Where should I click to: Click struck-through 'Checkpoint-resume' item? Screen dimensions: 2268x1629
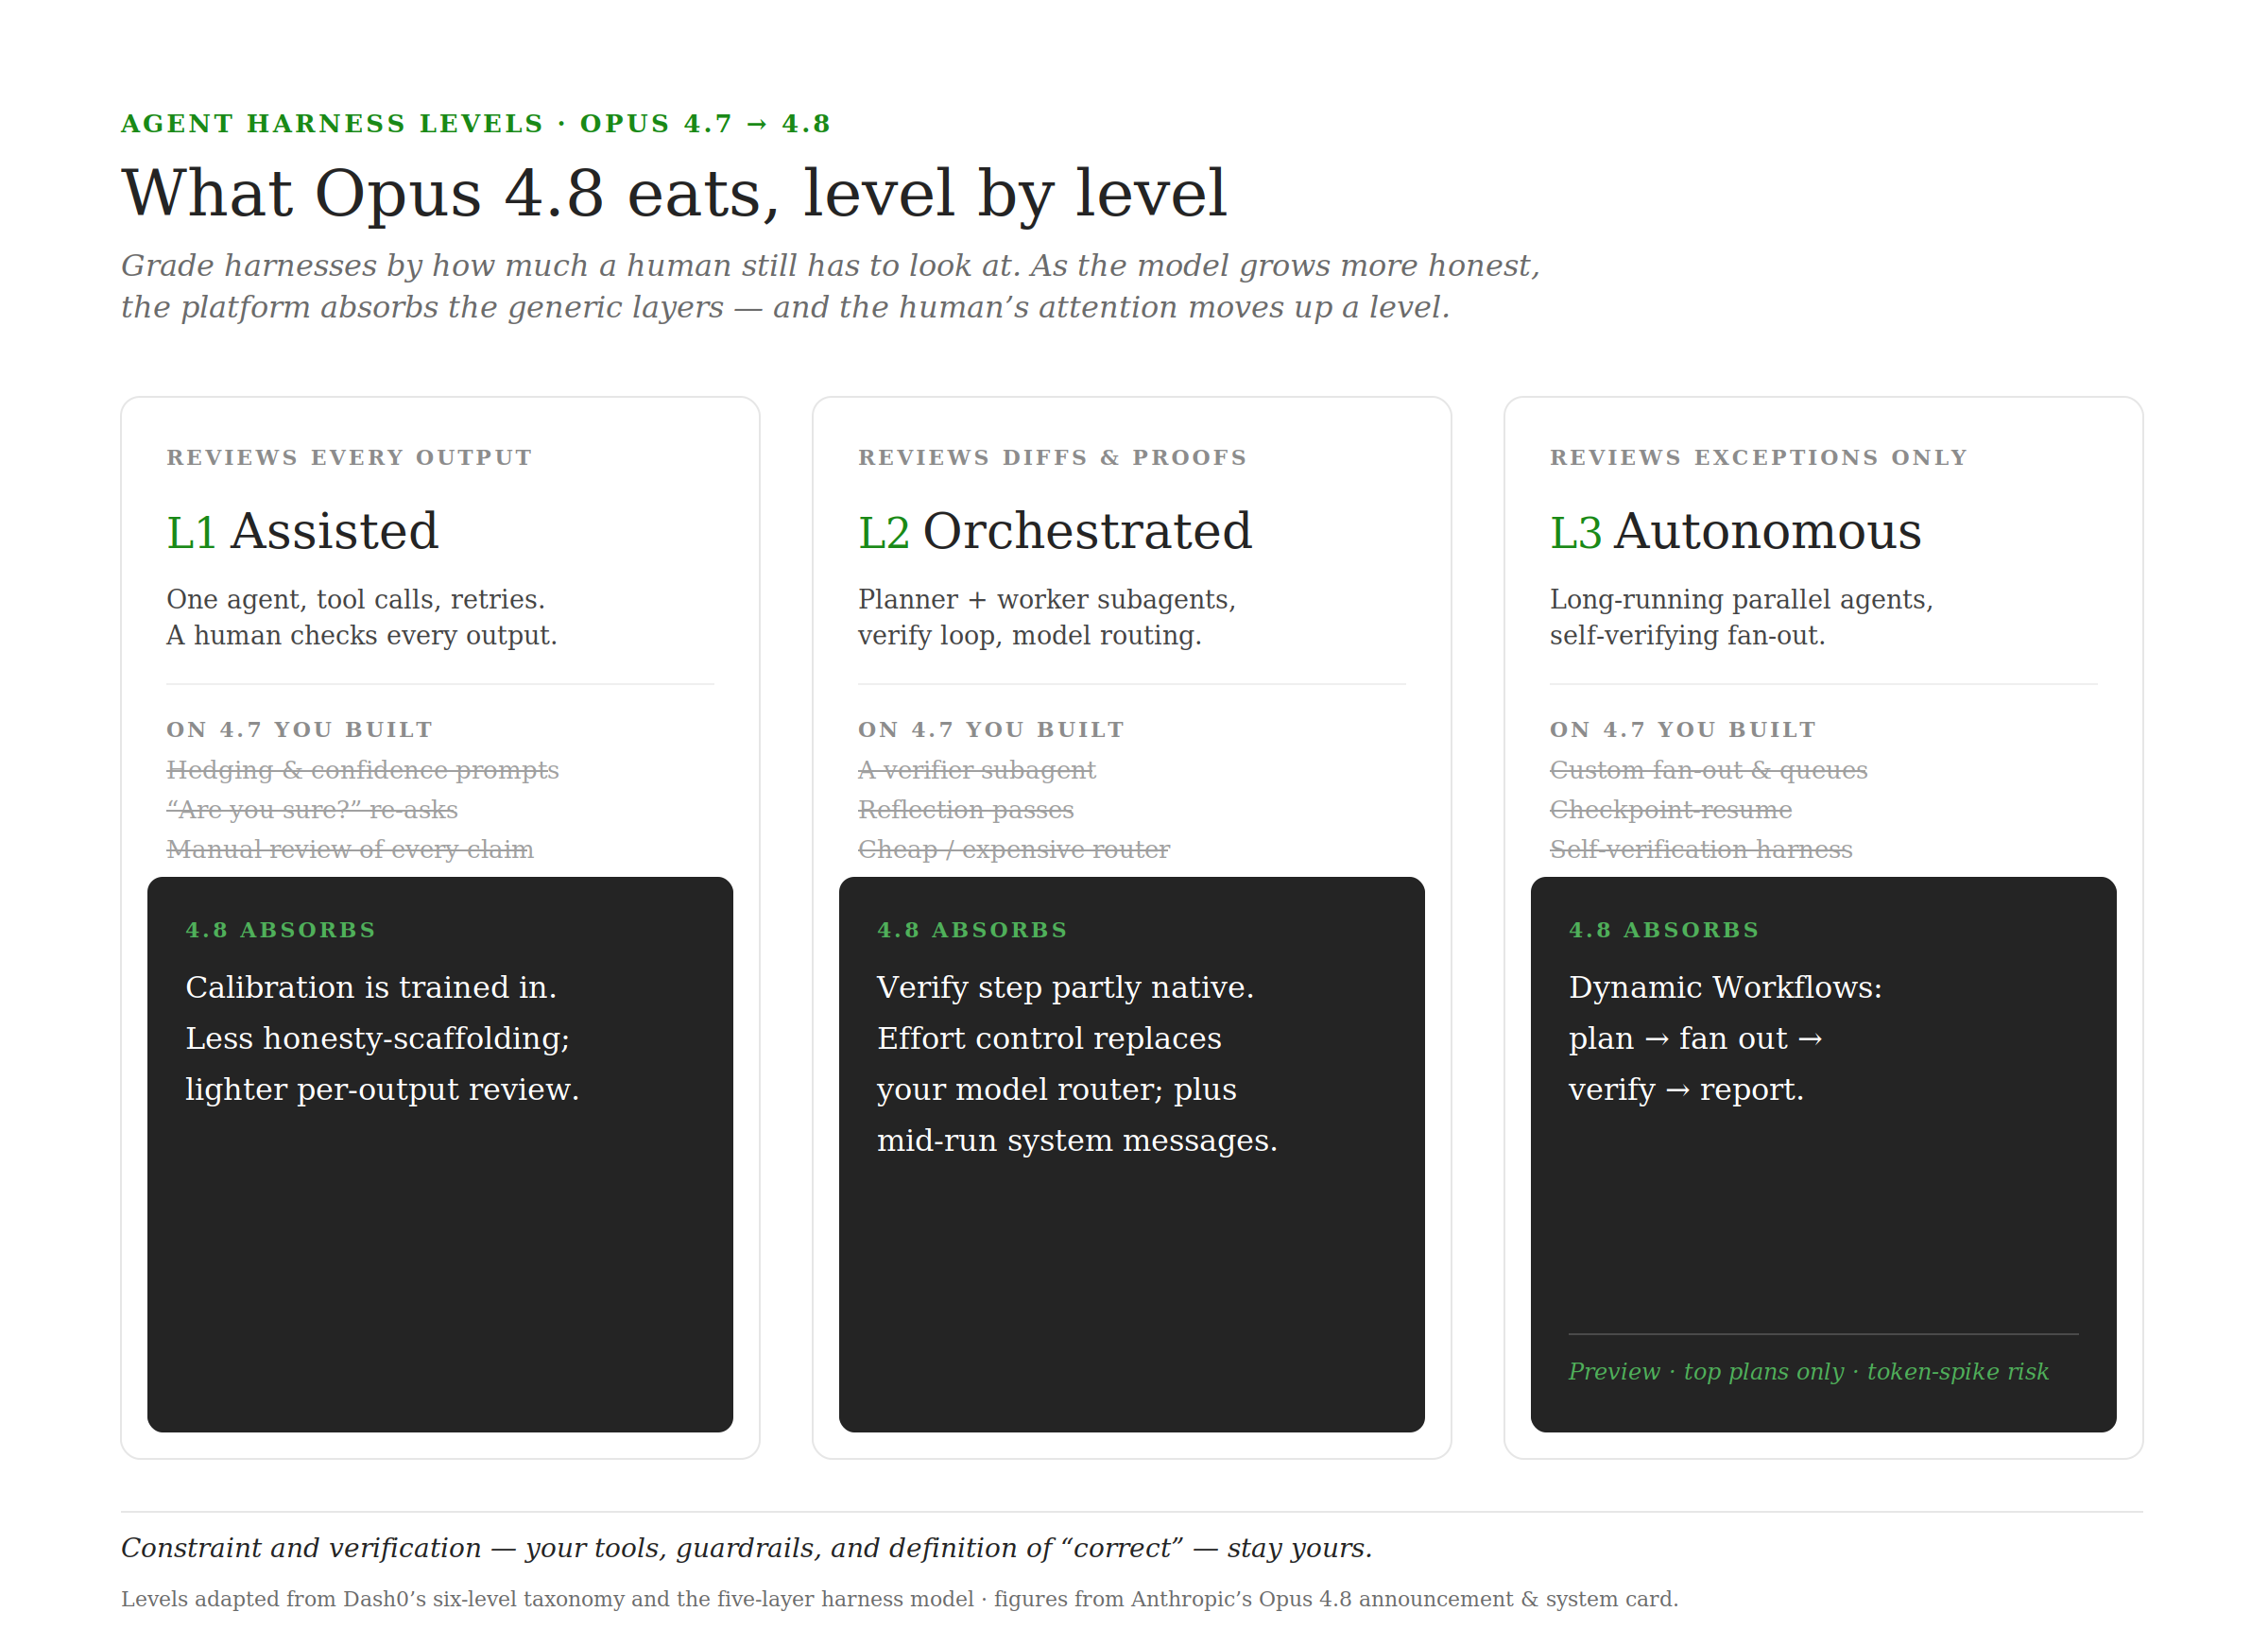pyautogui.click(x=1670, y=809)
